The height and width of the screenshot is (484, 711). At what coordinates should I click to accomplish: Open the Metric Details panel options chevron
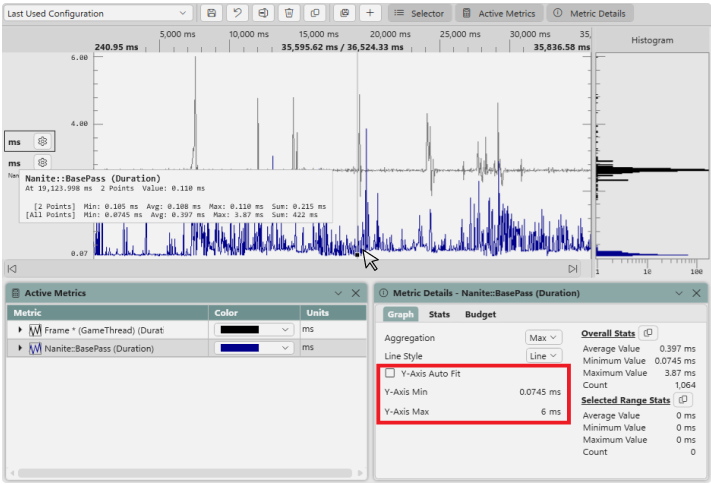tap(679, 293)
